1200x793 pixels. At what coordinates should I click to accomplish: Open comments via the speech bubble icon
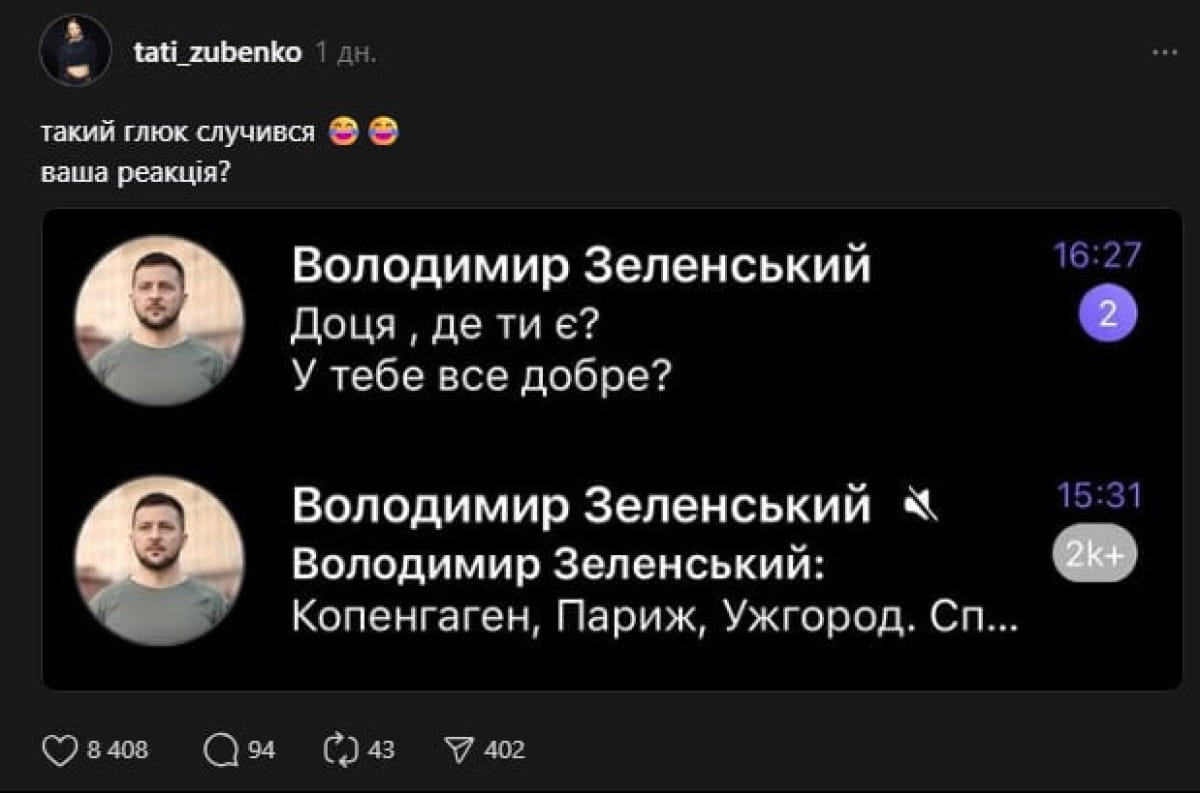click(x=219, y=750)
